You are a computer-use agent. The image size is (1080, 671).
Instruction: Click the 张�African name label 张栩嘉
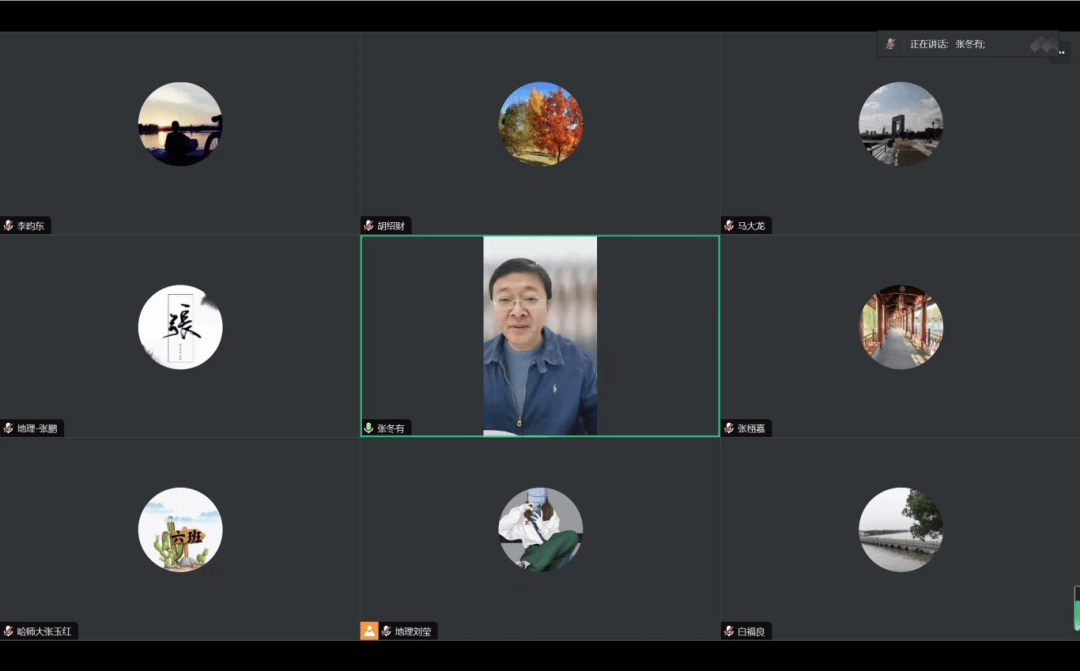[x=754, y=428]
